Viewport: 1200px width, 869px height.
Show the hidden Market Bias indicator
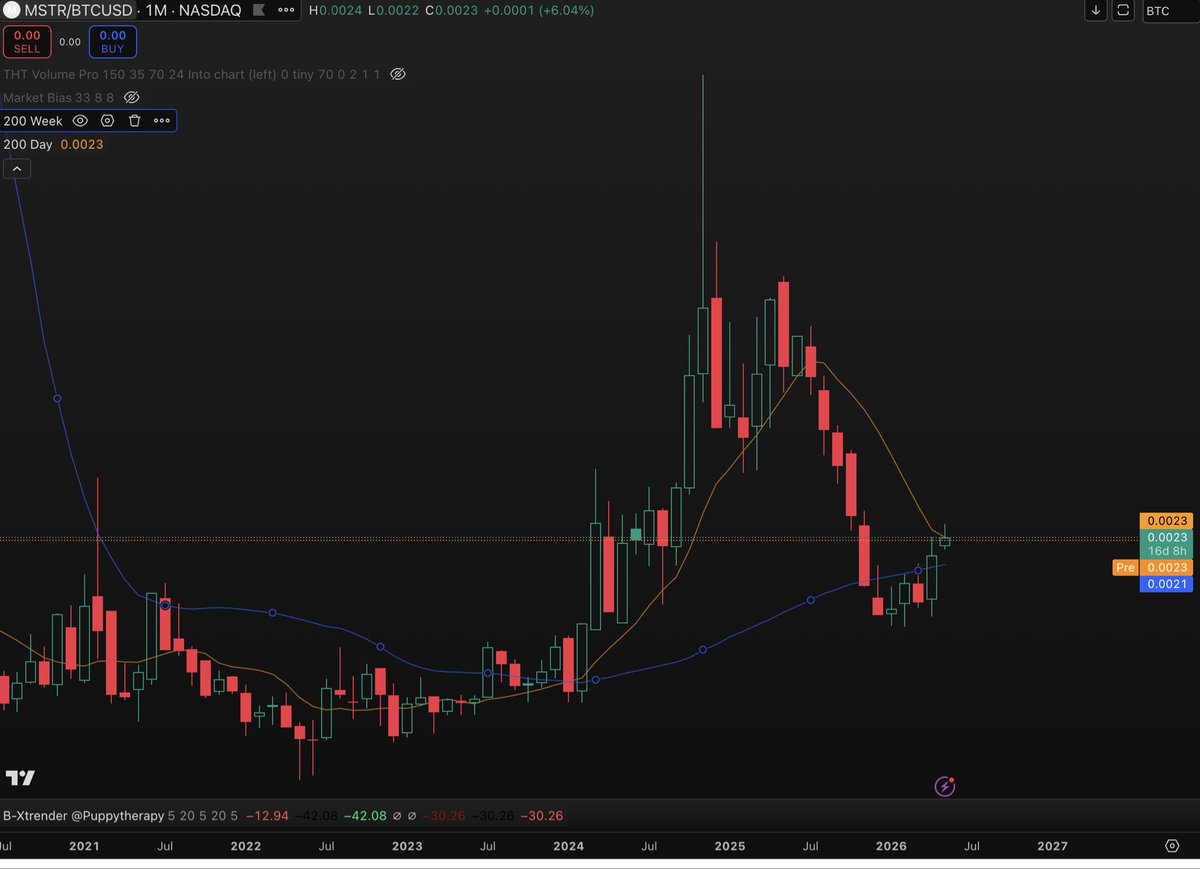132,98
